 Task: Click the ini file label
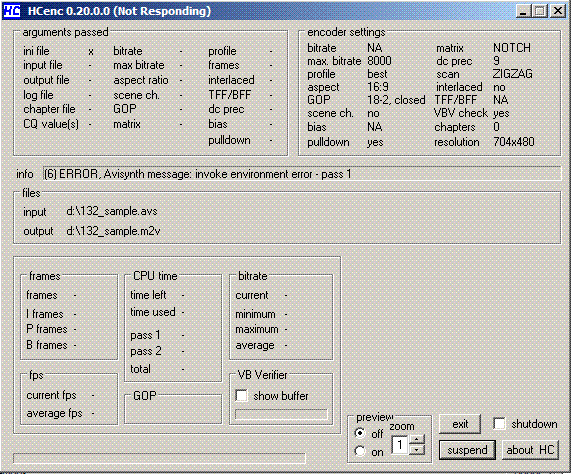click(36, 51)
